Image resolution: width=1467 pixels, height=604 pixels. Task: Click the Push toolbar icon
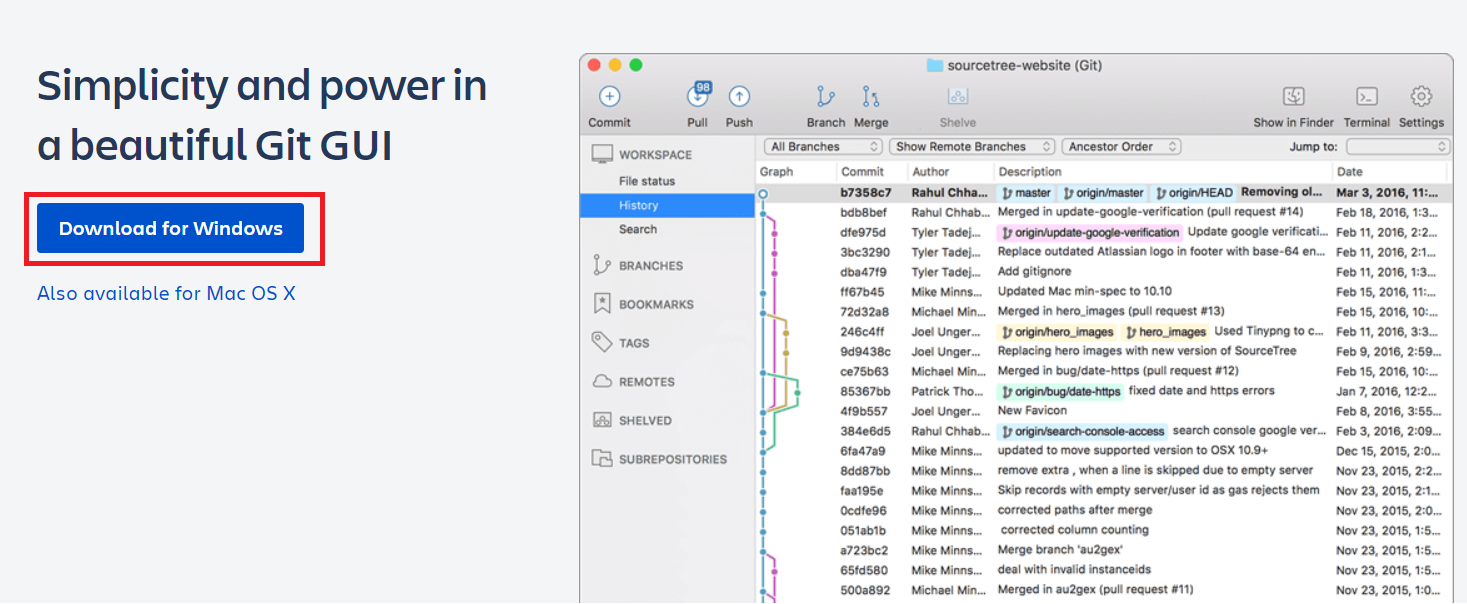click(739, 97)
